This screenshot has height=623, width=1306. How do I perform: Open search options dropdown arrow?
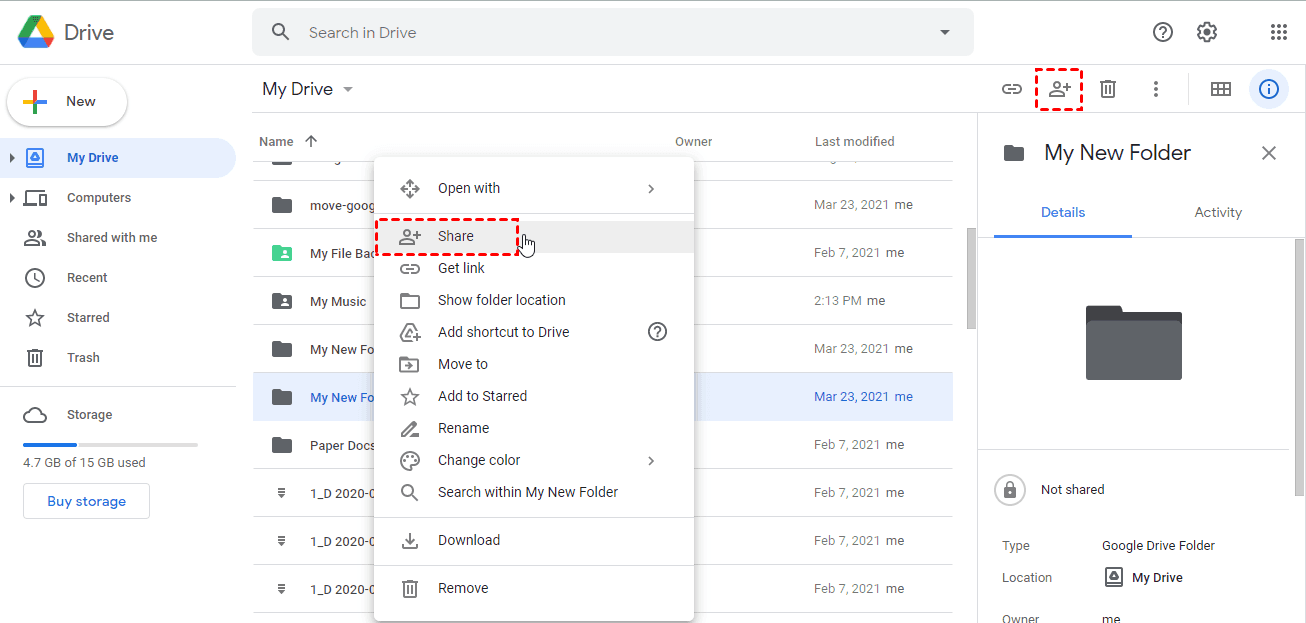coord(945,32)
